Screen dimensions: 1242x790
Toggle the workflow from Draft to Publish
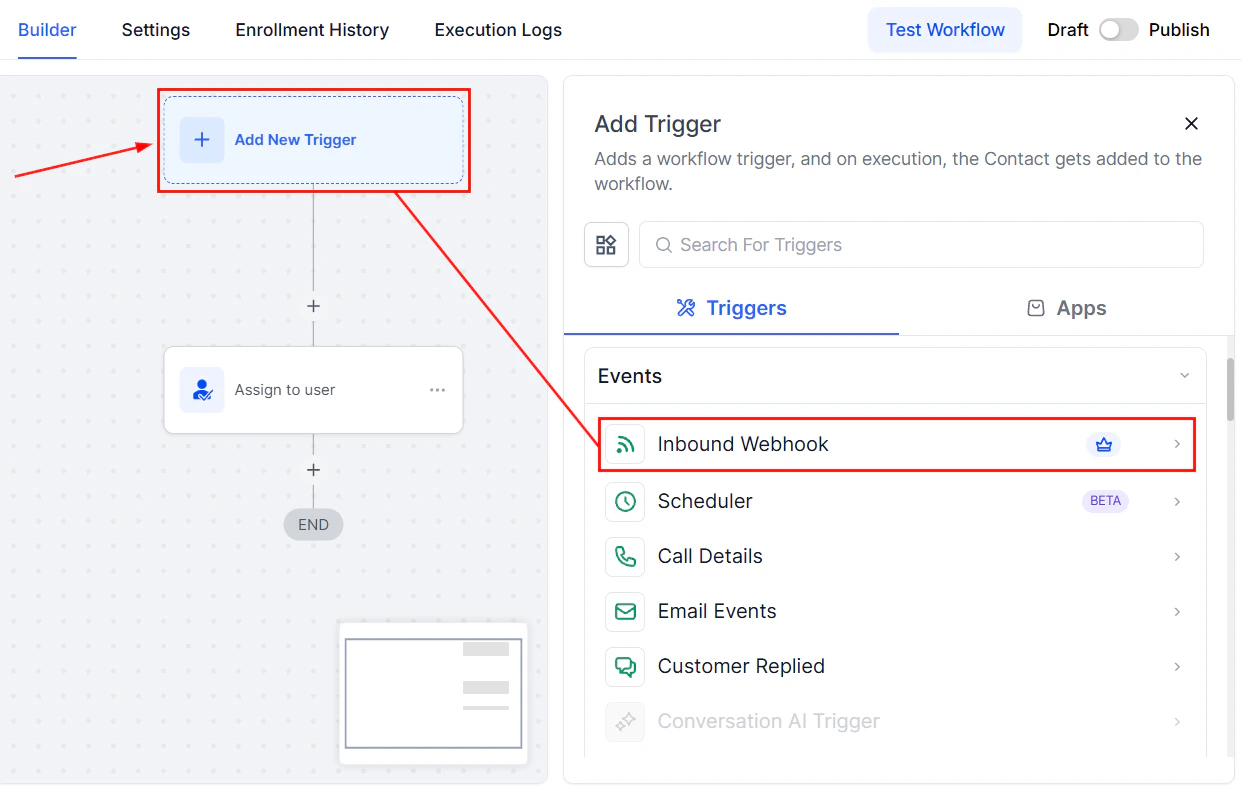pos(1119,29)
